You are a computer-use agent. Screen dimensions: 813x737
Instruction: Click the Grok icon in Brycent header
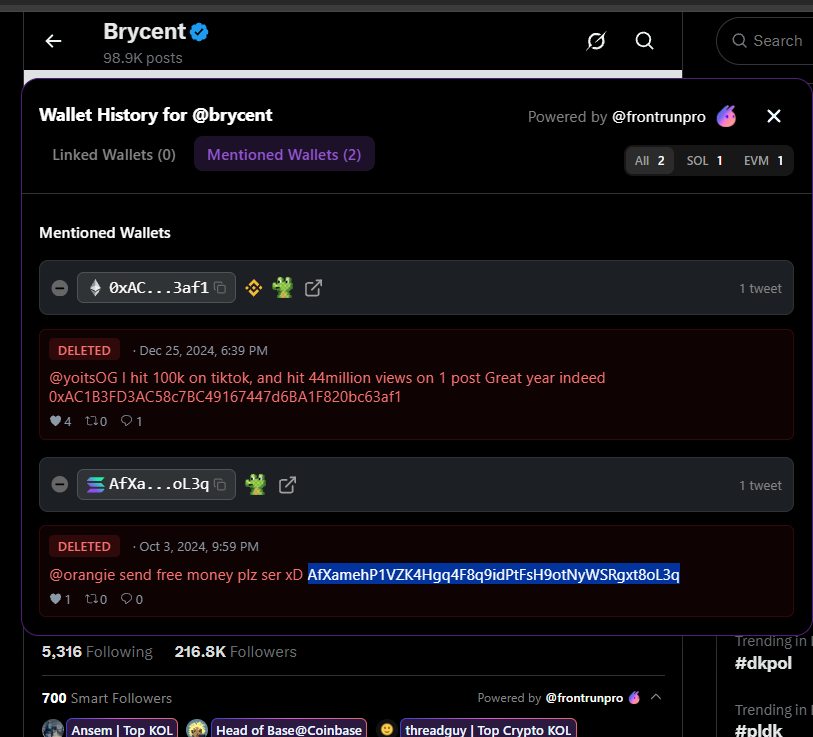click(596, 41)
